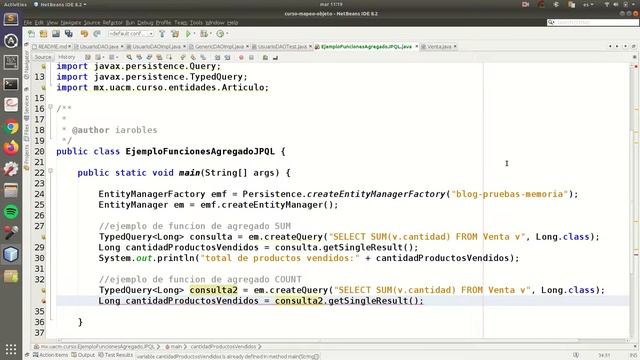Click the Save All toolbar icon
Viewport: 640px width, 360px height.
[x=69, y=34]
